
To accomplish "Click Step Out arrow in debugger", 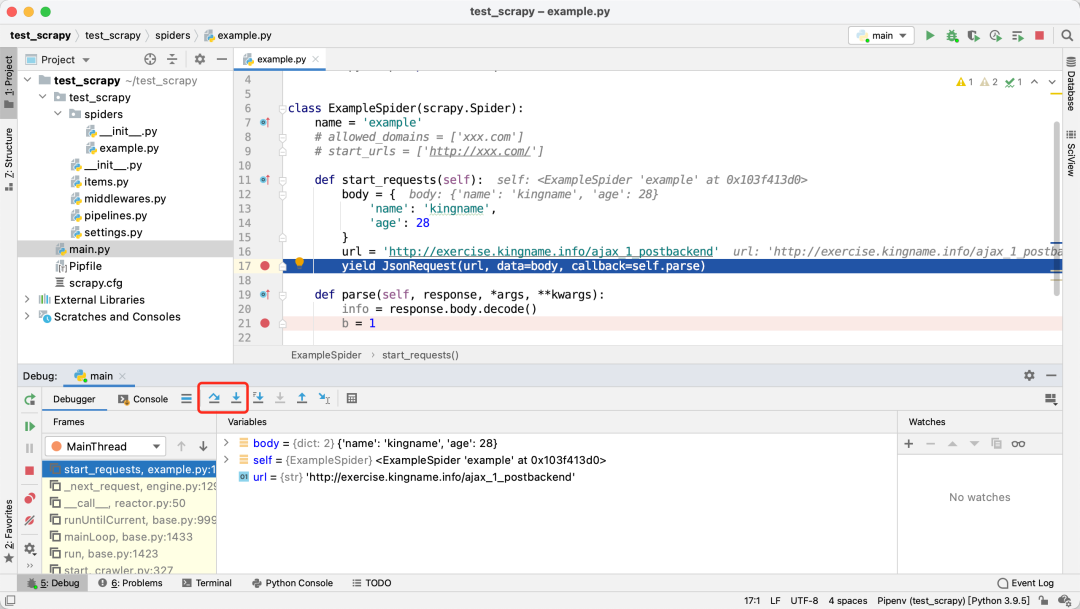I will click(302, 398).
